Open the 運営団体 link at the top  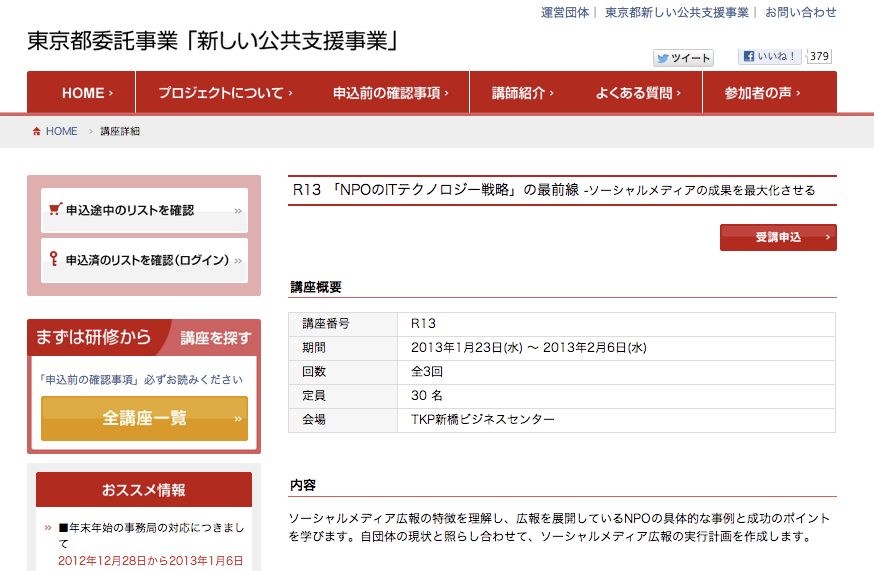(565, 13)
